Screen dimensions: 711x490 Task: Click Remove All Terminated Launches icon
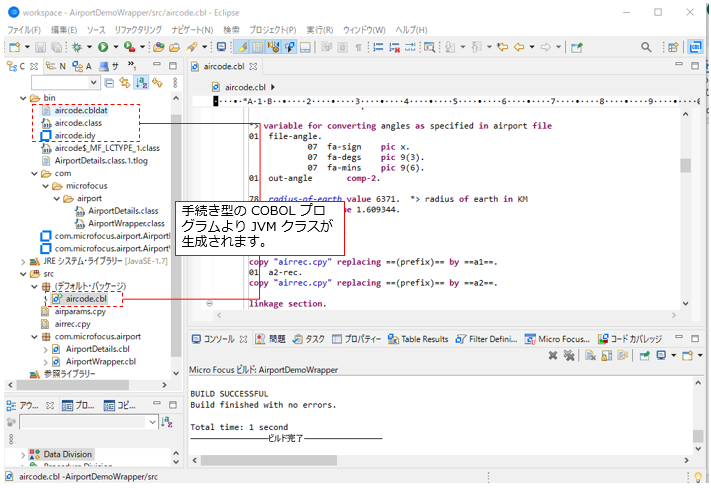(569, 355)
